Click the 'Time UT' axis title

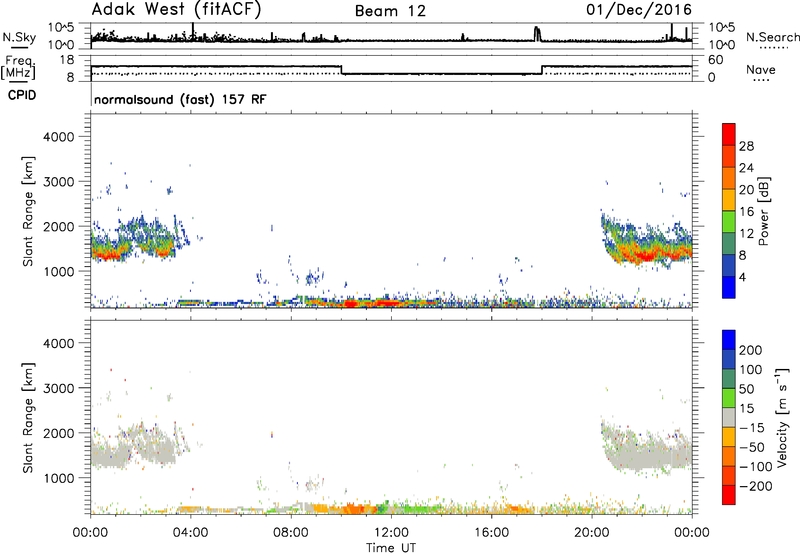[391, 547]
